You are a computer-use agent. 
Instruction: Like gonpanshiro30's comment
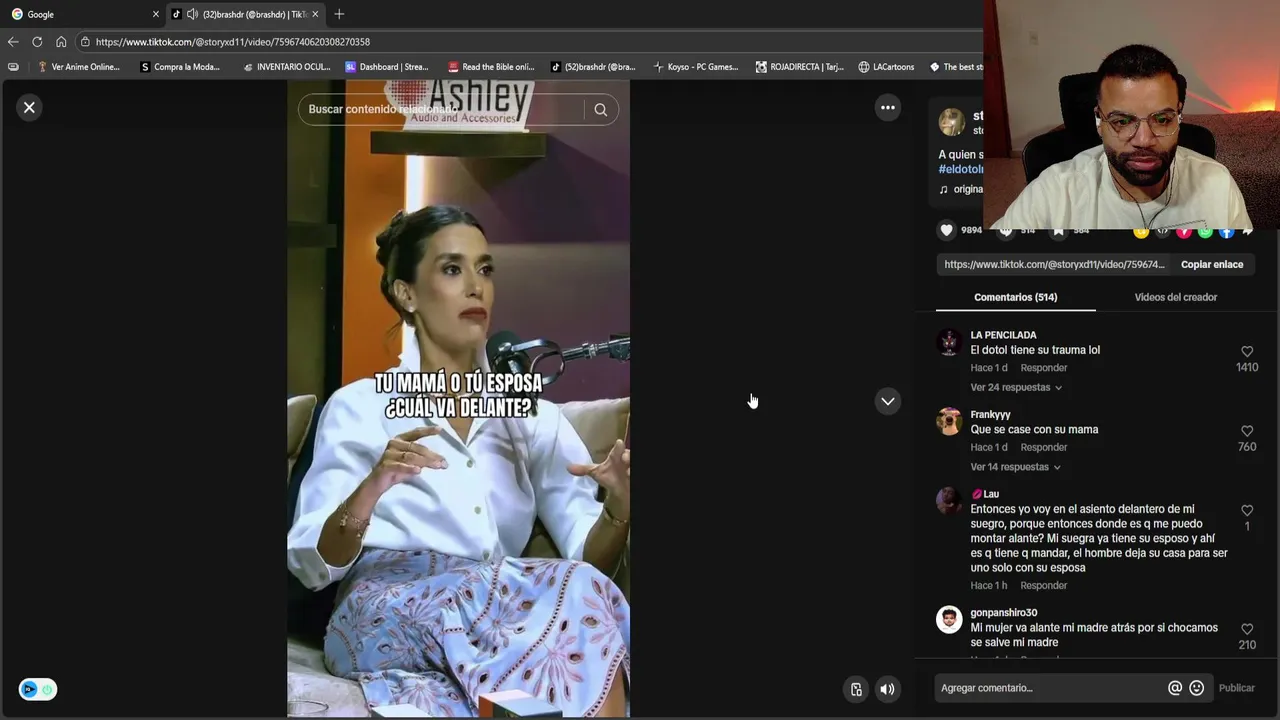coord(1247,629)
